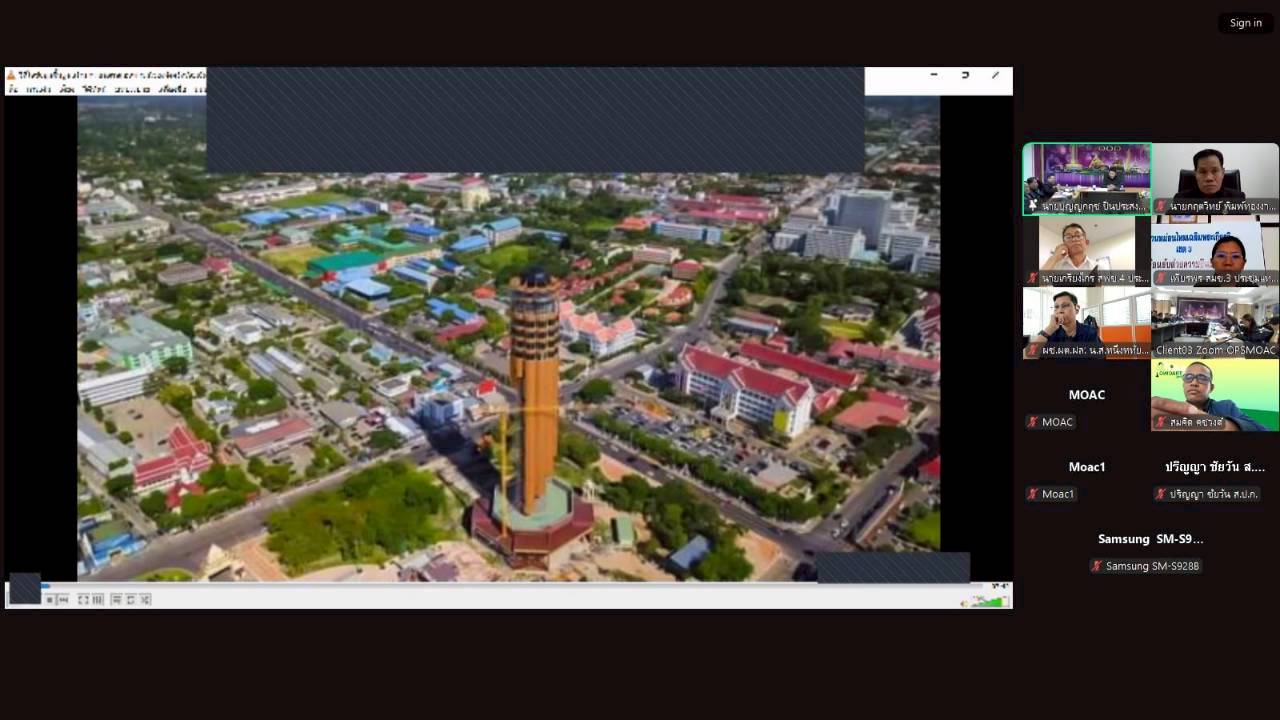Click the VLC next track button
Image resolution: width=1280 pixels, height=720 pixels.
point(64,600)
